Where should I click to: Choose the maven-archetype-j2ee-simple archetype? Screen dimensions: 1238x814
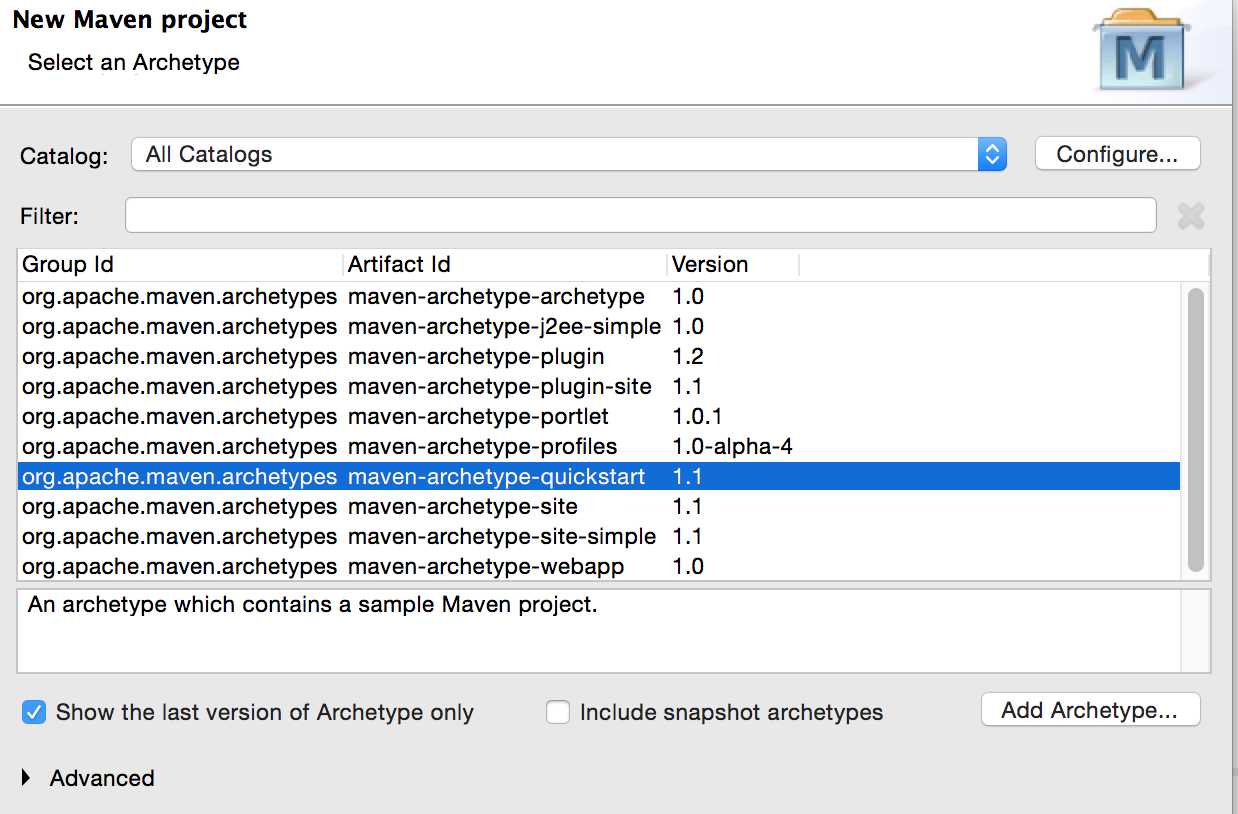pos(504,327)
